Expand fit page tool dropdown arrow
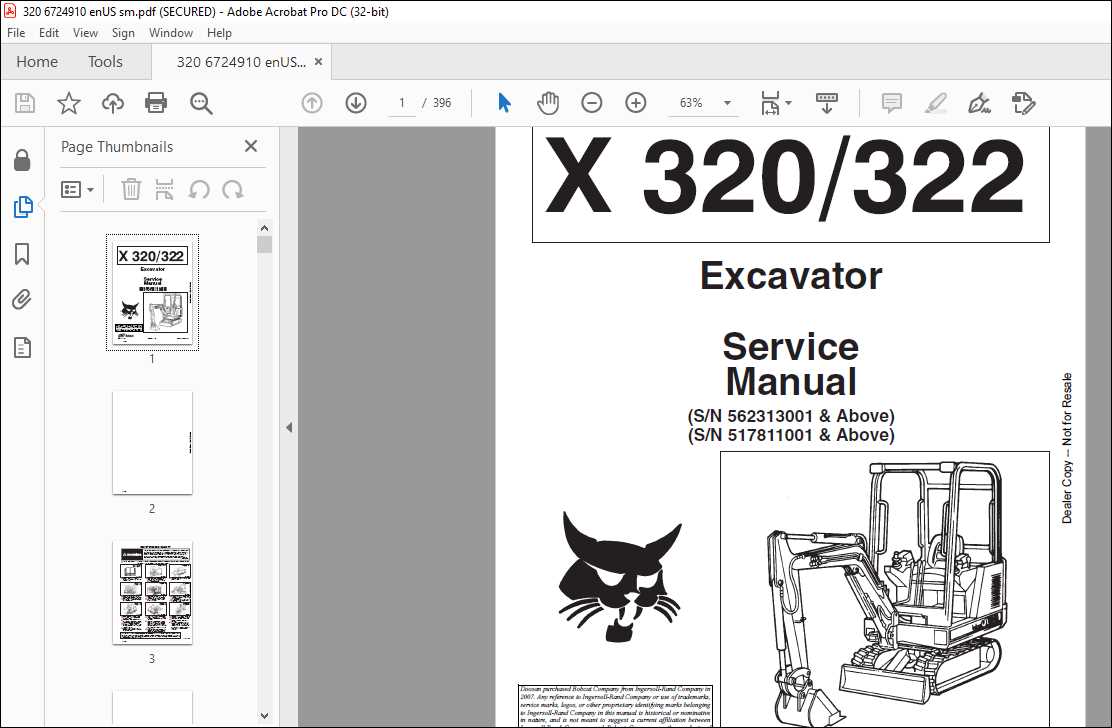The image size is (1112, 728). pyautogui.click(x=789, y=103)
